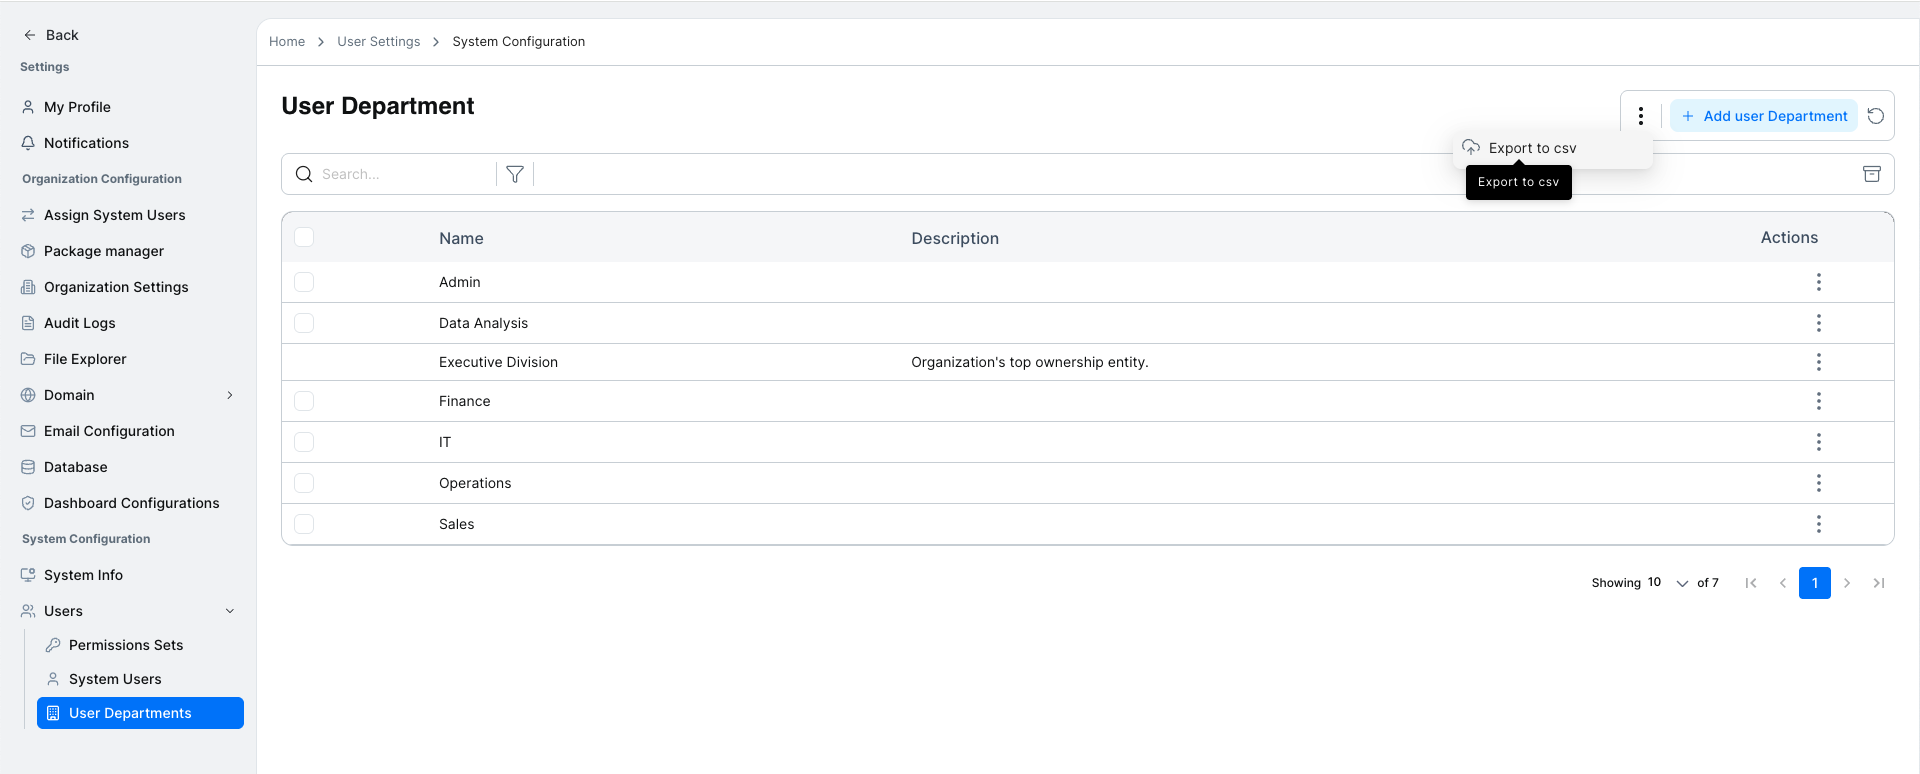Click Add user Department button

1764,116
